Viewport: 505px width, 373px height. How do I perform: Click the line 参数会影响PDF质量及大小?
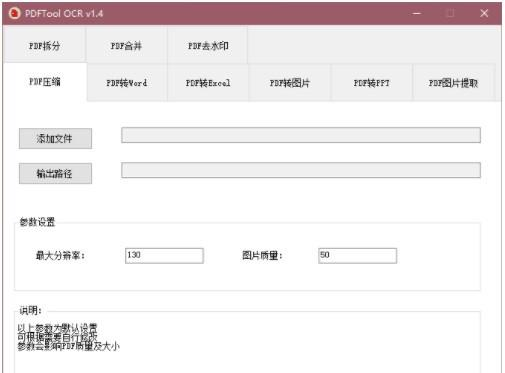click(x=68, y=346)
